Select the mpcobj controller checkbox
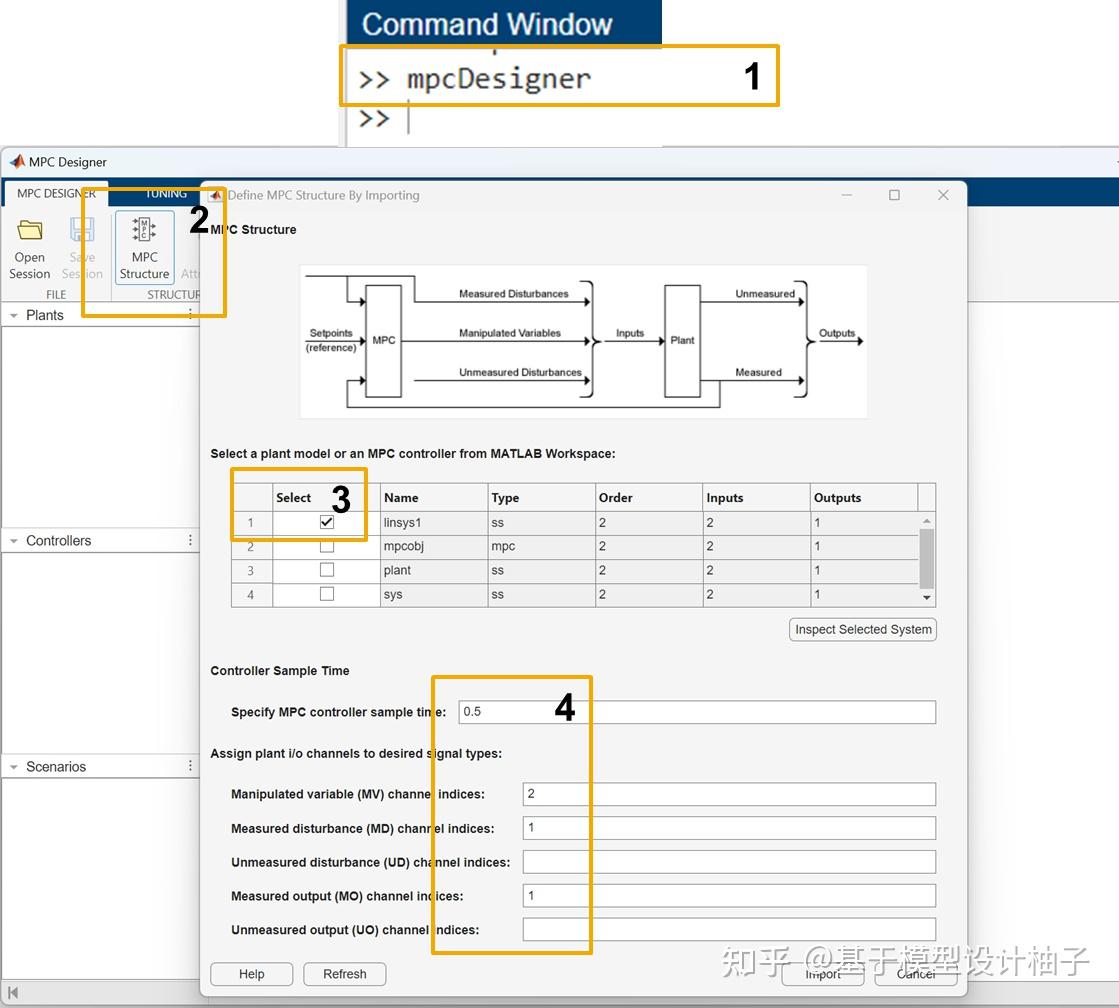The width and height of the screenshot is (1119, 1008). [x=325, y=546]
